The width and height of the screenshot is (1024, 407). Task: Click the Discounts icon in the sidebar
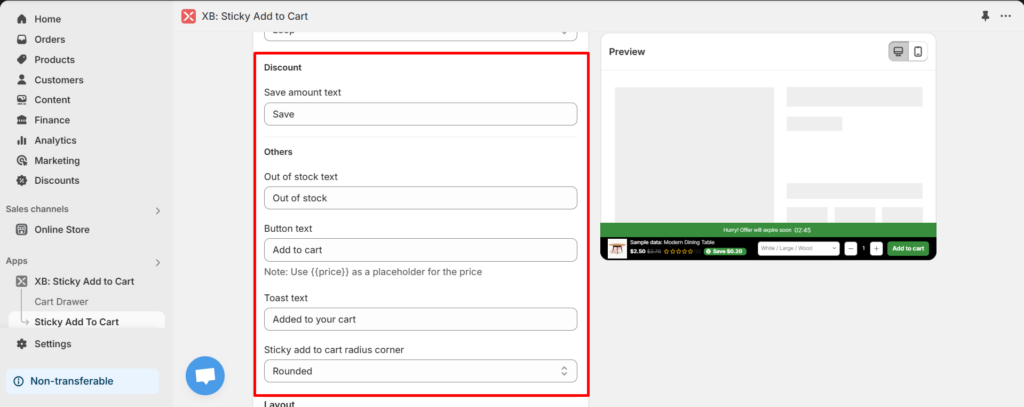click(x=22, y=180)
